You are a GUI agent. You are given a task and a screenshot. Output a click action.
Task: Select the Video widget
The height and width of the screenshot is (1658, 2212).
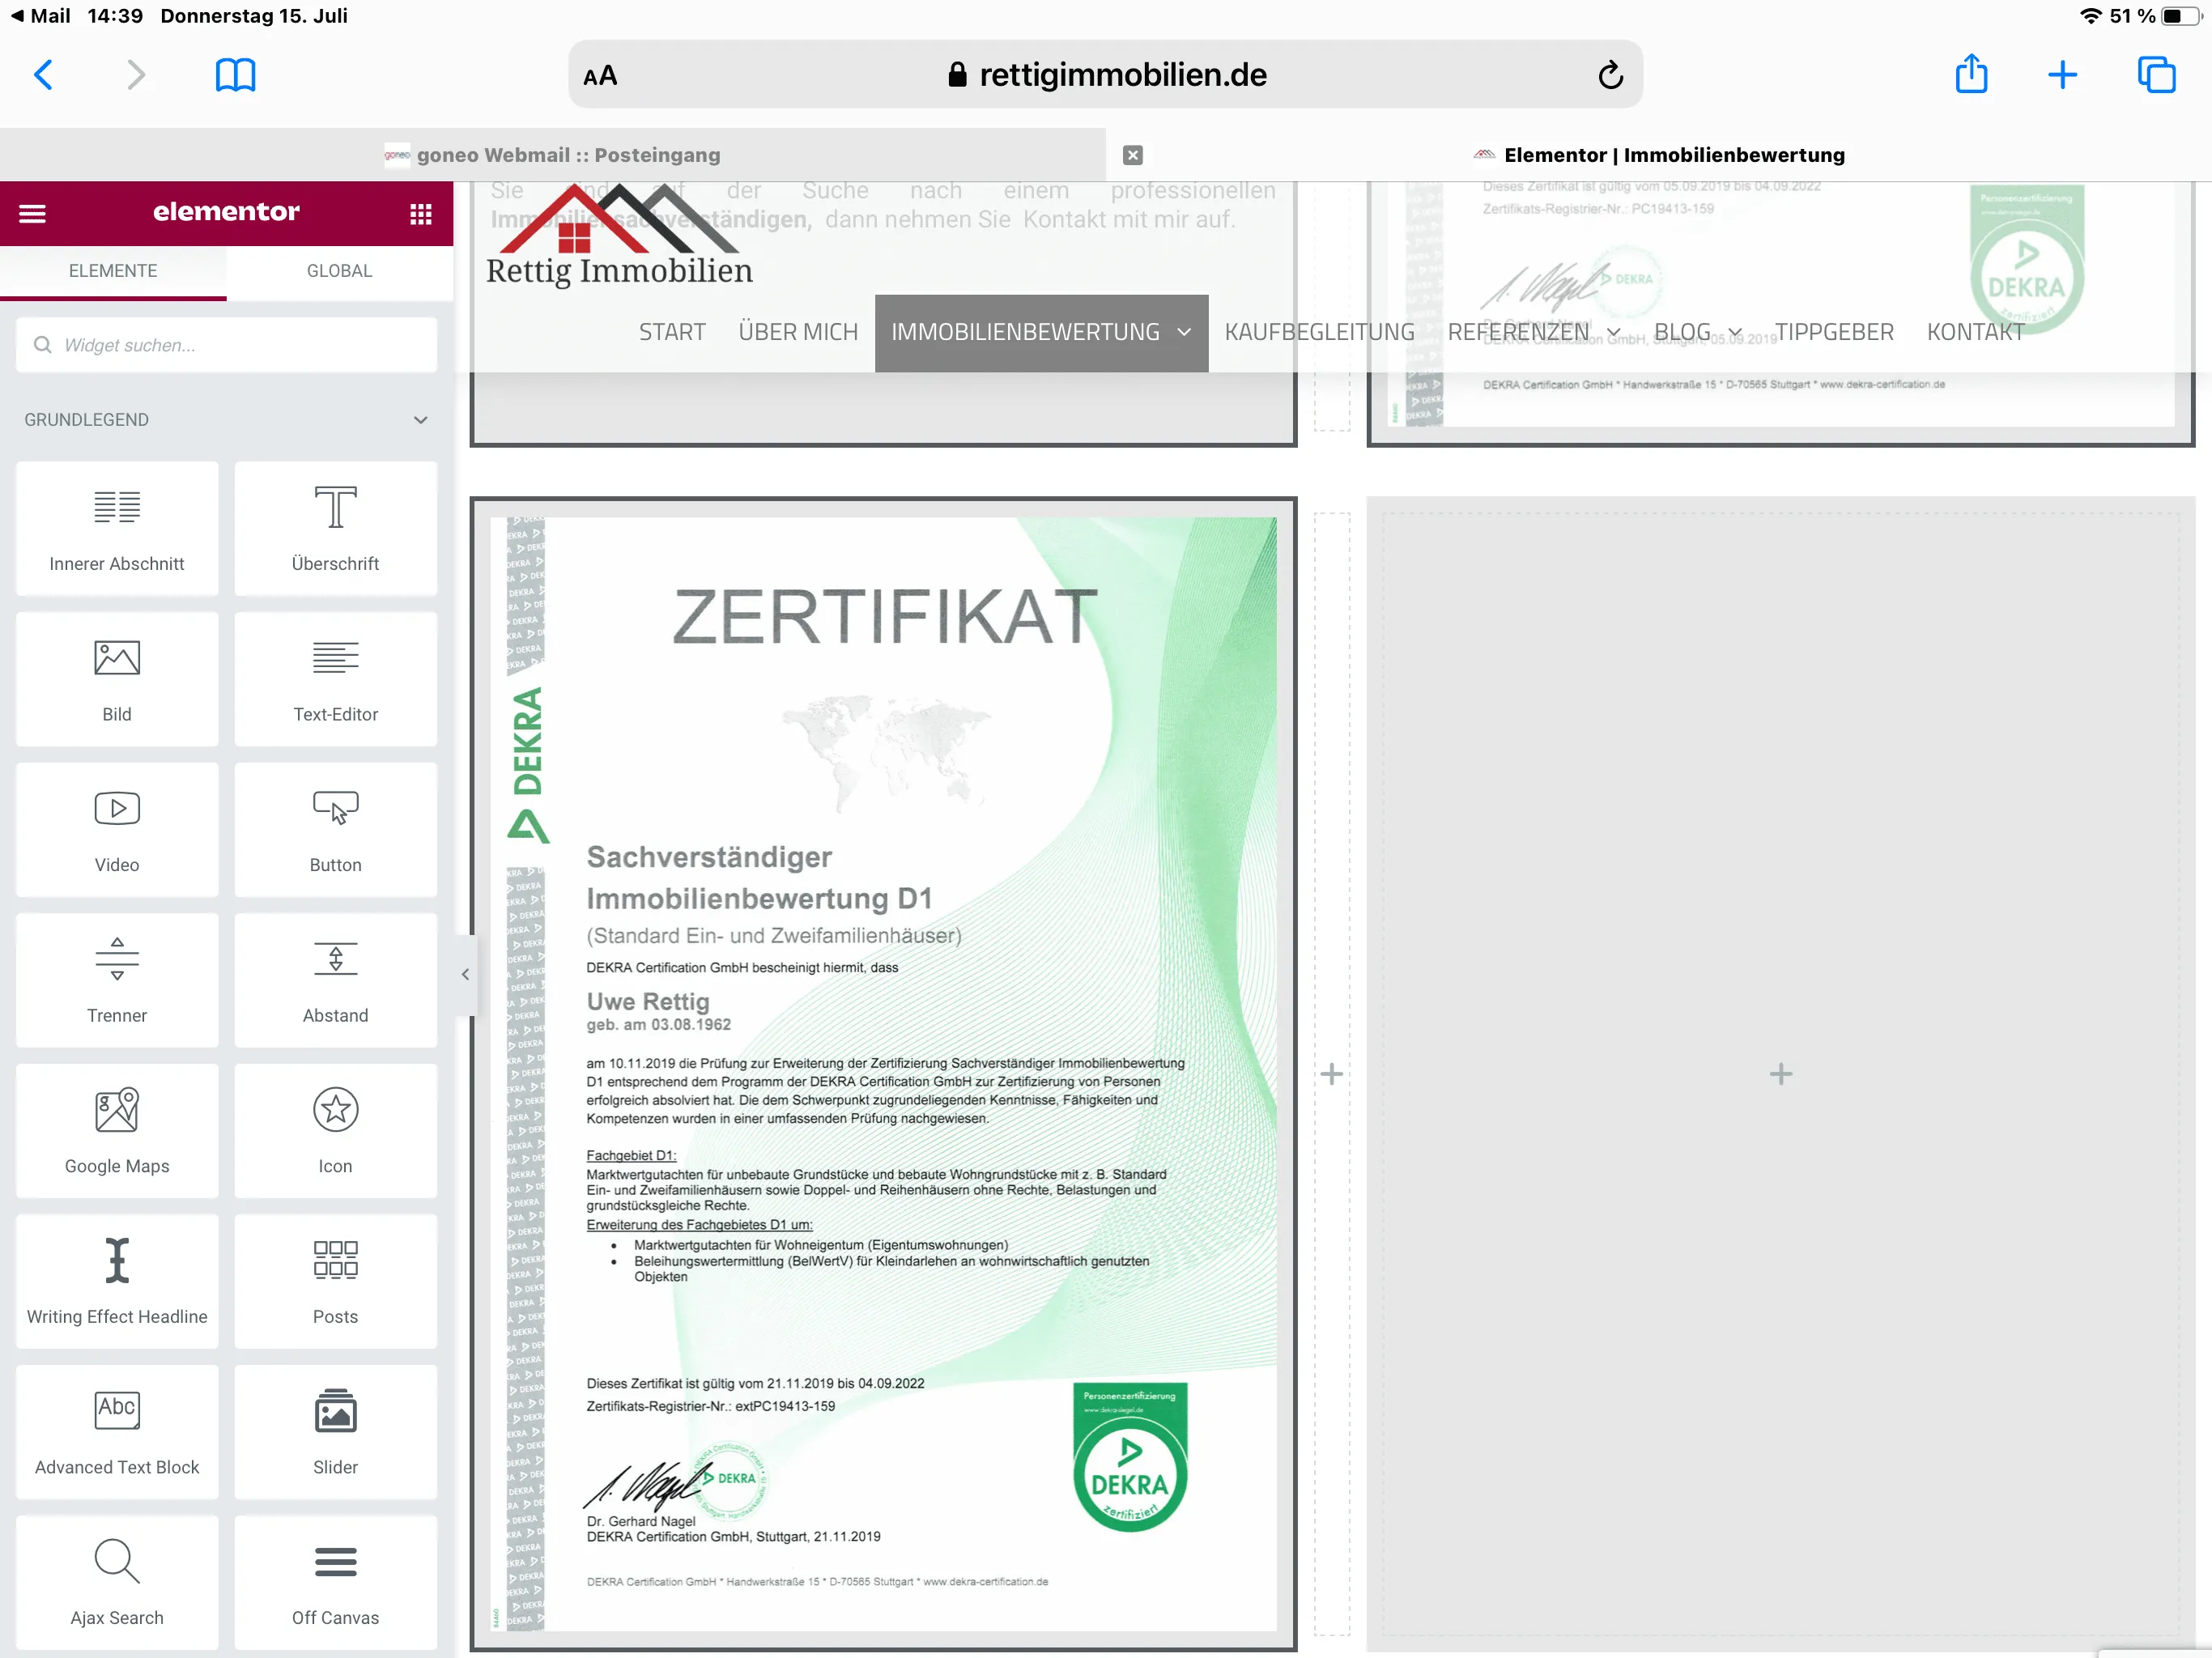pyautogui.click(x=117, y=830)
